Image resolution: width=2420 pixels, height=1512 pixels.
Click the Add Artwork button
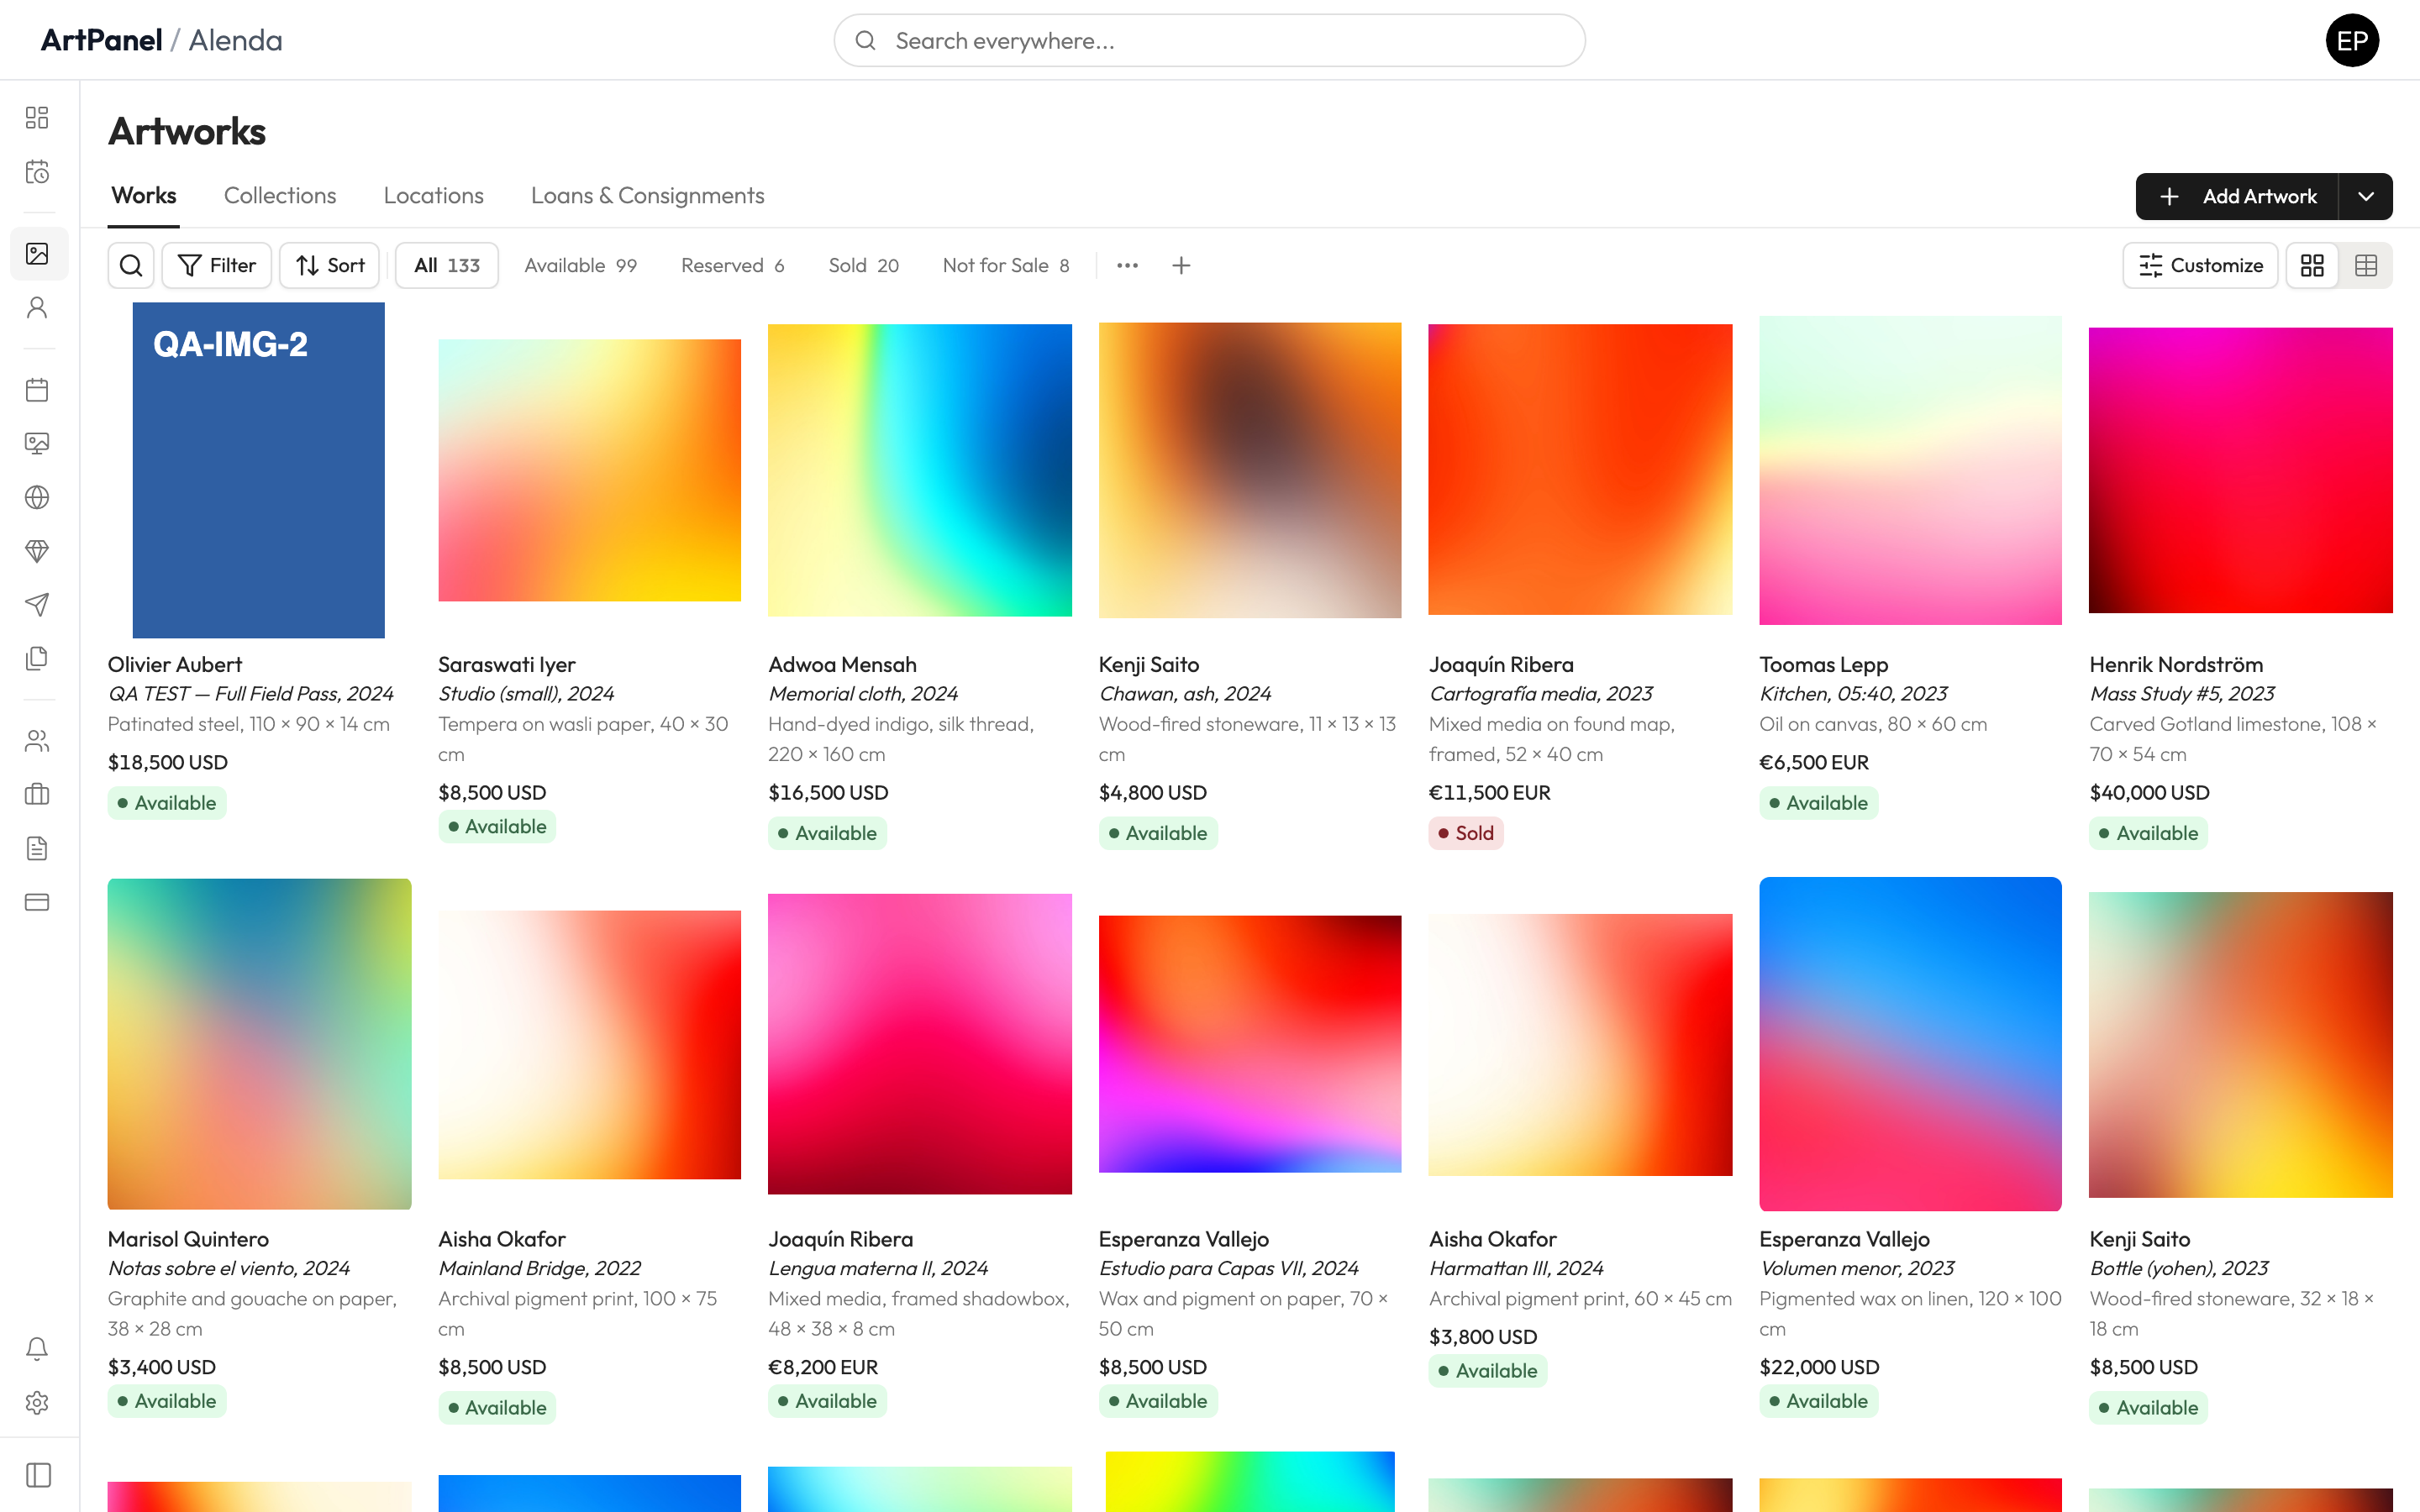[x=2237, y=196]
